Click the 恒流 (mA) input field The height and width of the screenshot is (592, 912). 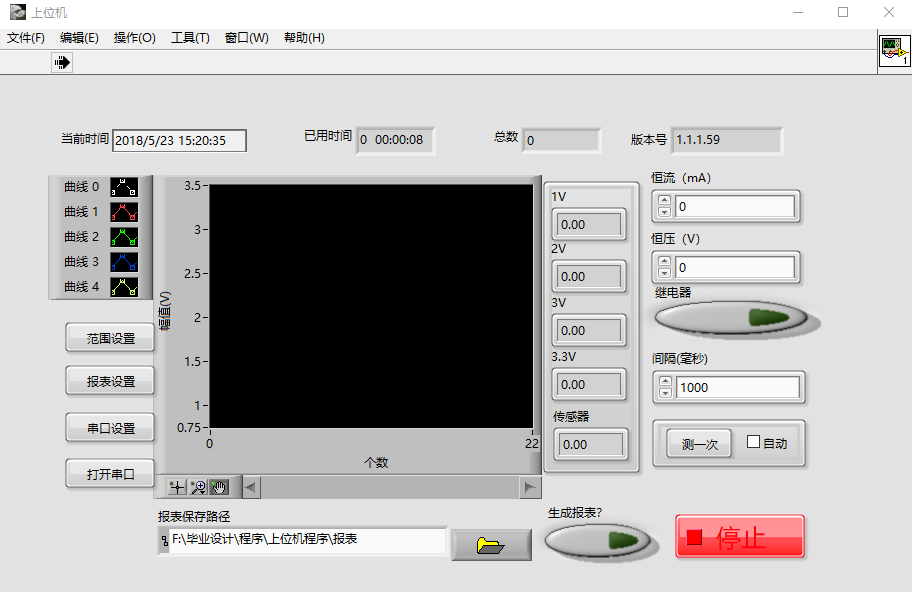point(735,206)
